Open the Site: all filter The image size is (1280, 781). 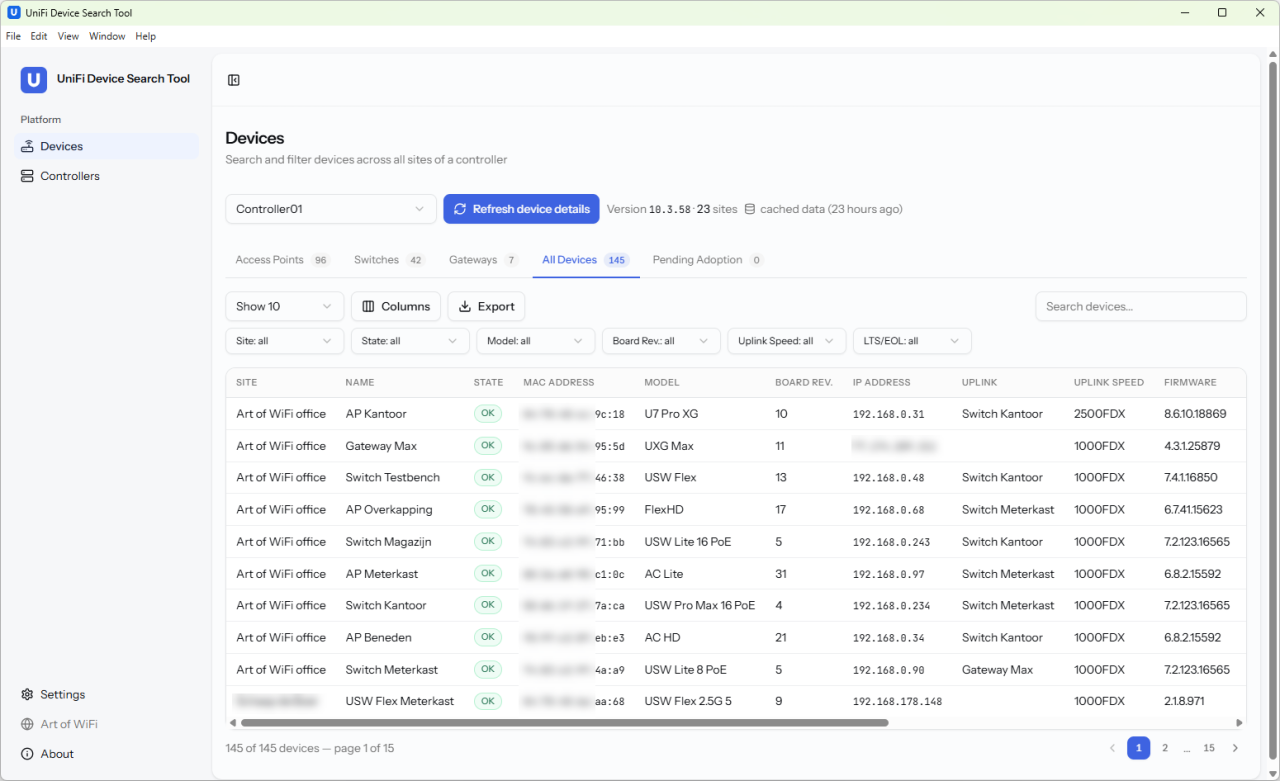[285, 341]
